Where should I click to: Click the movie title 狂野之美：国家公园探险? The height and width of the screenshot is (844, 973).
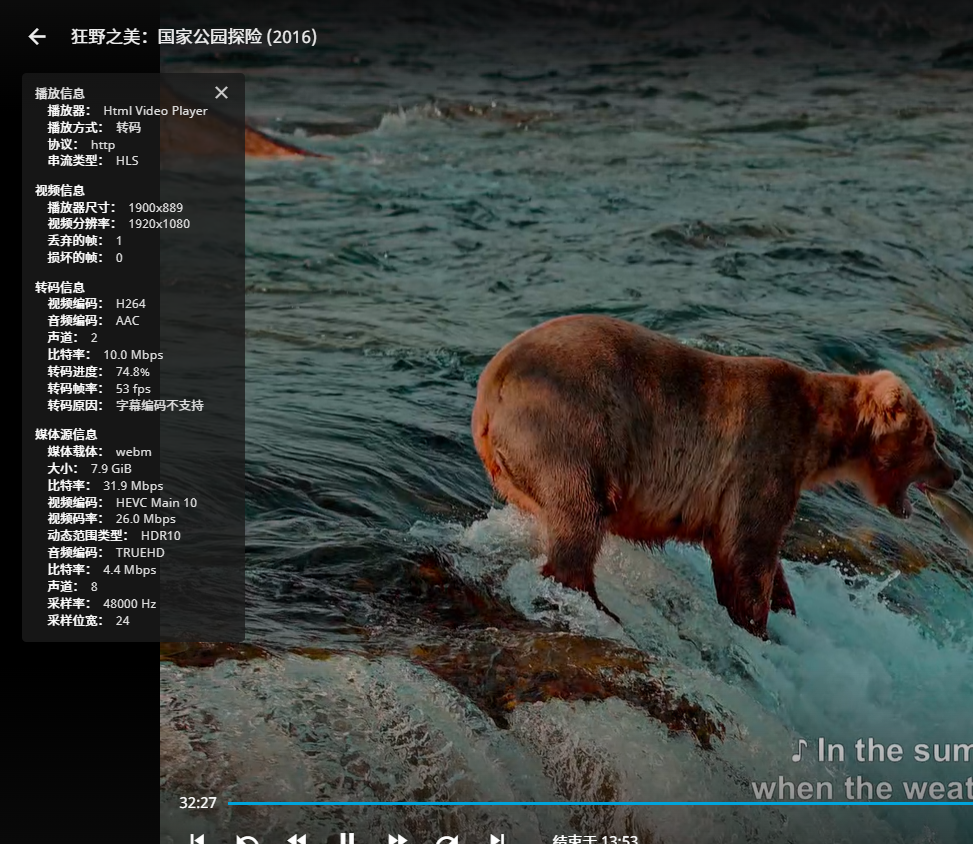coord(190,37)
